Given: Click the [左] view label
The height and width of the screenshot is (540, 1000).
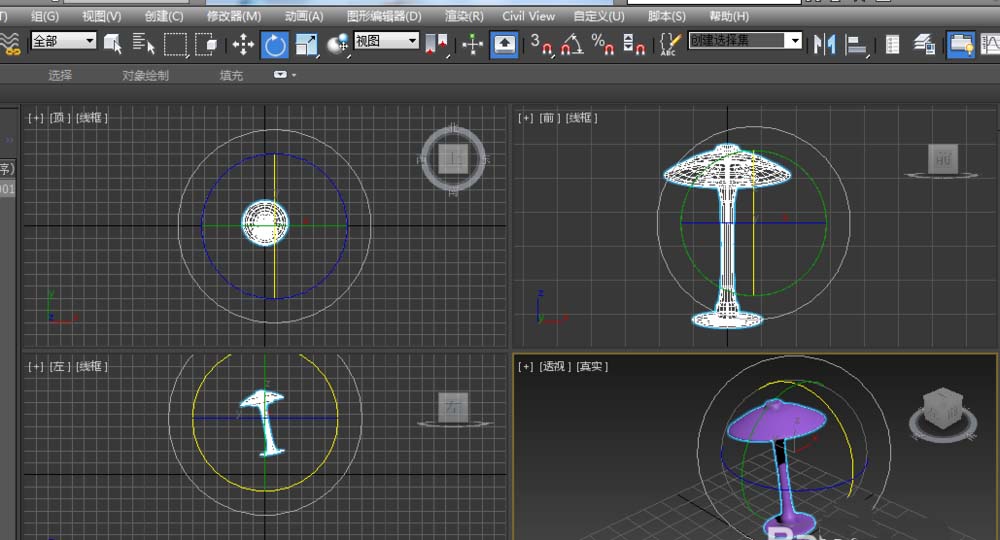Looking at the screenshot, I should click(60, 367).
